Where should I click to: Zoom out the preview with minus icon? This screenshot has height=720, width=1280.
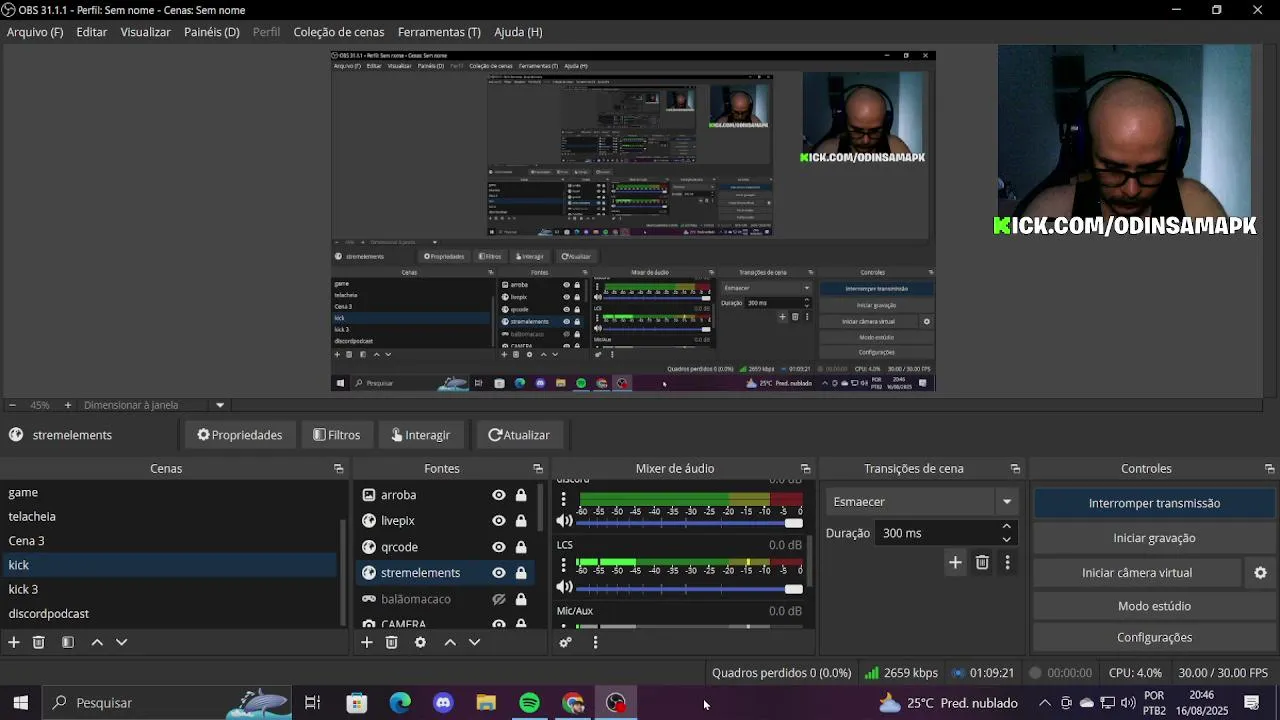point(12,405)
